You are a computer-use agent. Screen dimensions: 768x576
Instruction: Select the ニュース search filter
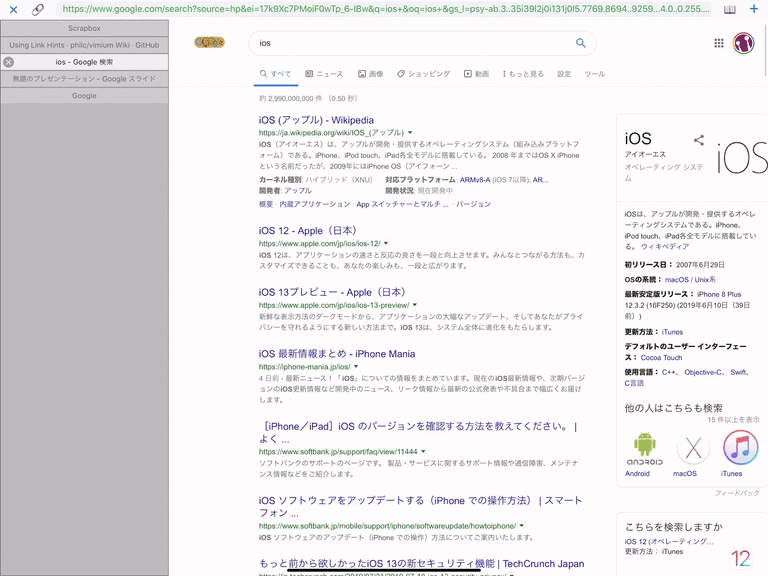click(324, 74)
